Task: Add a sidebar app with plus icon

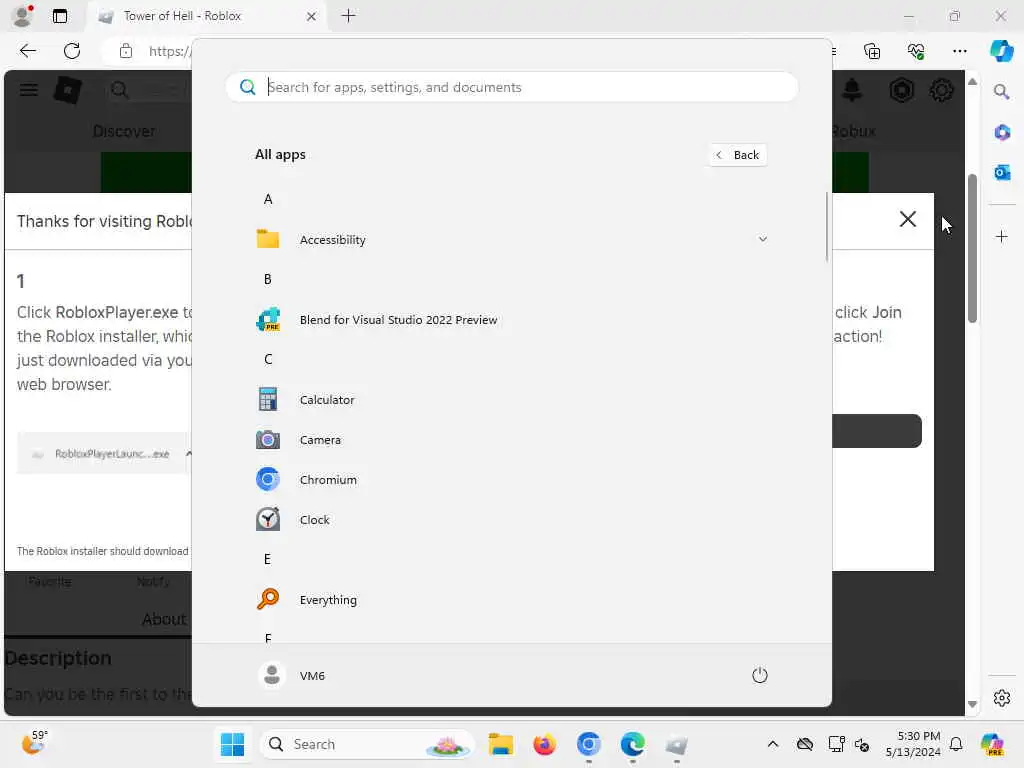Action: pos(1002,236)
